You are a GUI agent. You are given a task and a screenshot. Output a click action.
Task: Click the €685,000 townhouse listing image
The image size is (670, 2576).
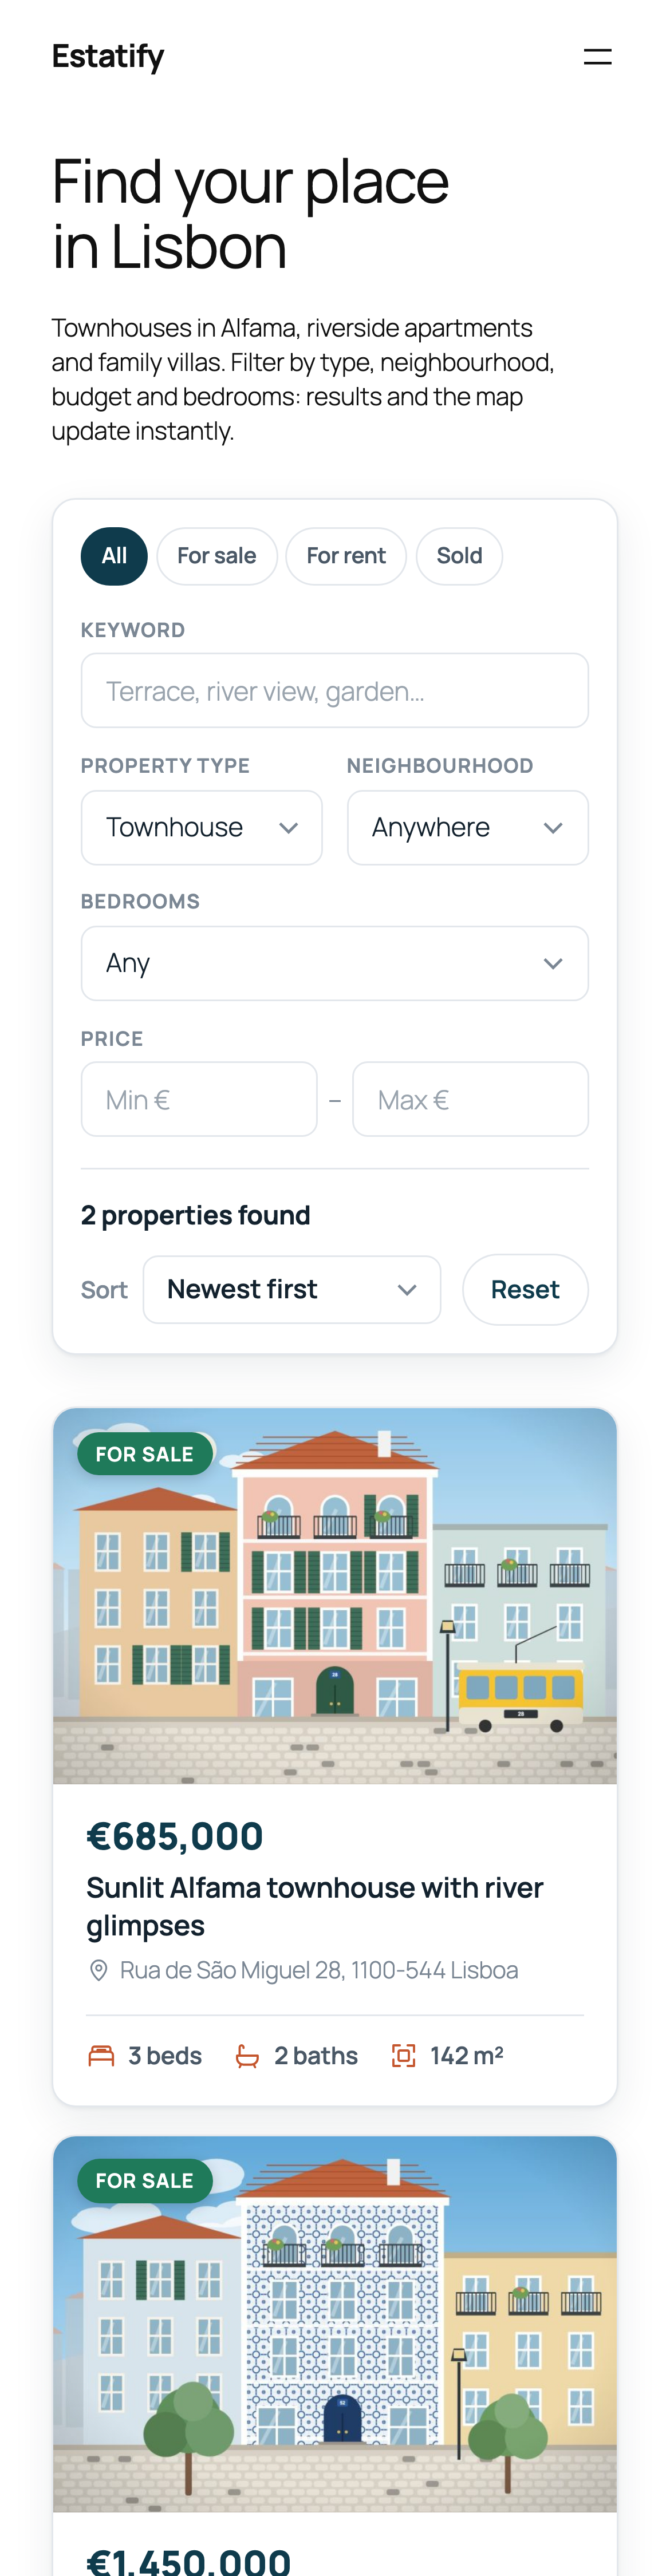(335, 1596)
